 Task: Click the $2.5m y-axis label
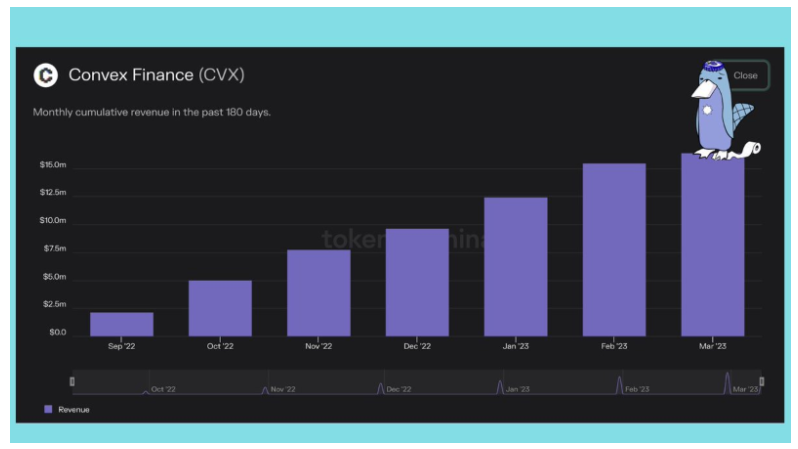click(54, 304)
